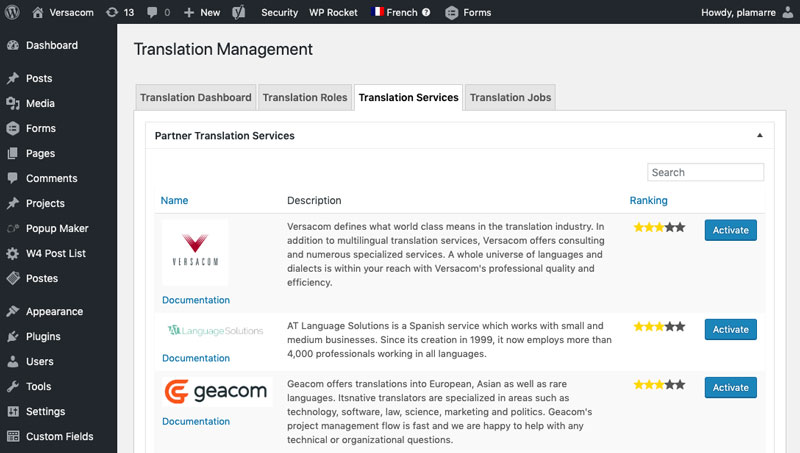Image resolution: width=800 pixels, height=453 pixels.
Task: Click the updates icon showing 13
Action: (120, 12)
